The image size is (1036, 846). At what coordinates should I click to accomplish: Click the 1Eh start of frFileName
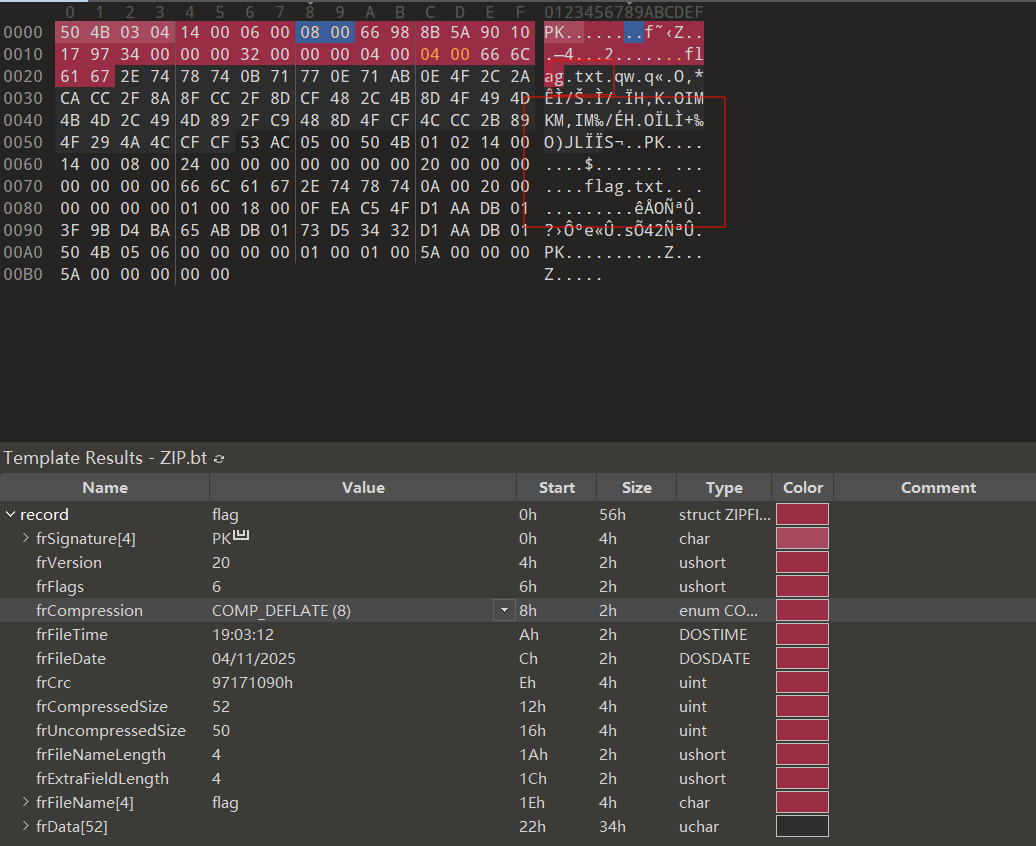[532, 802]
